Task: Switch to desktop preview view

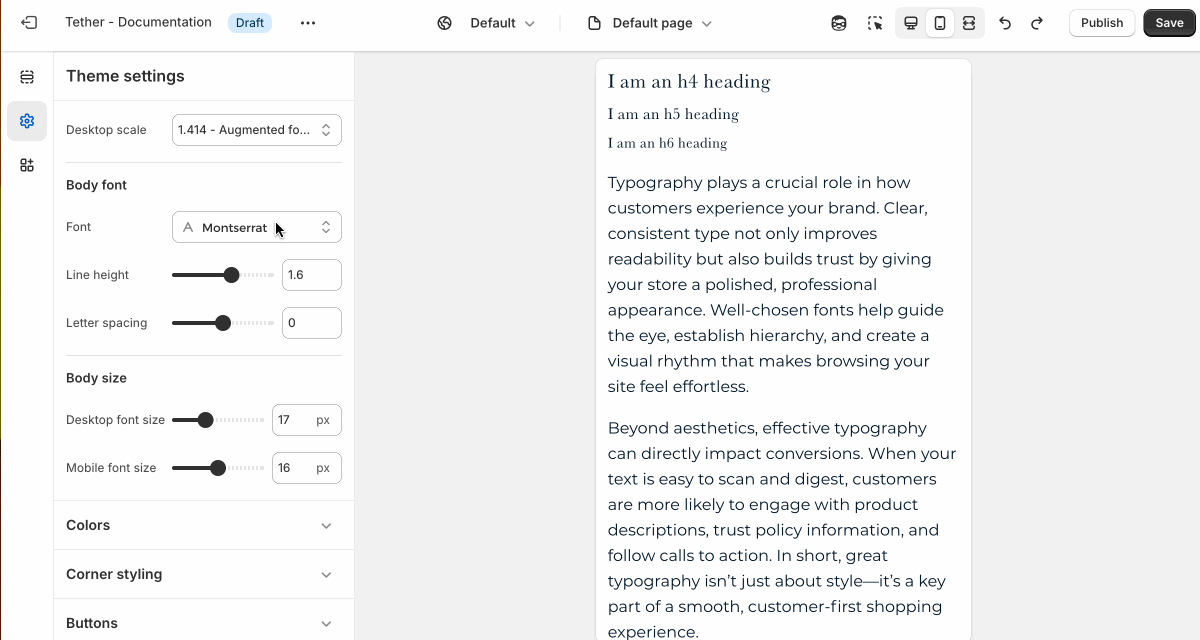Action: pyautogui.click(x=911, y=23)
